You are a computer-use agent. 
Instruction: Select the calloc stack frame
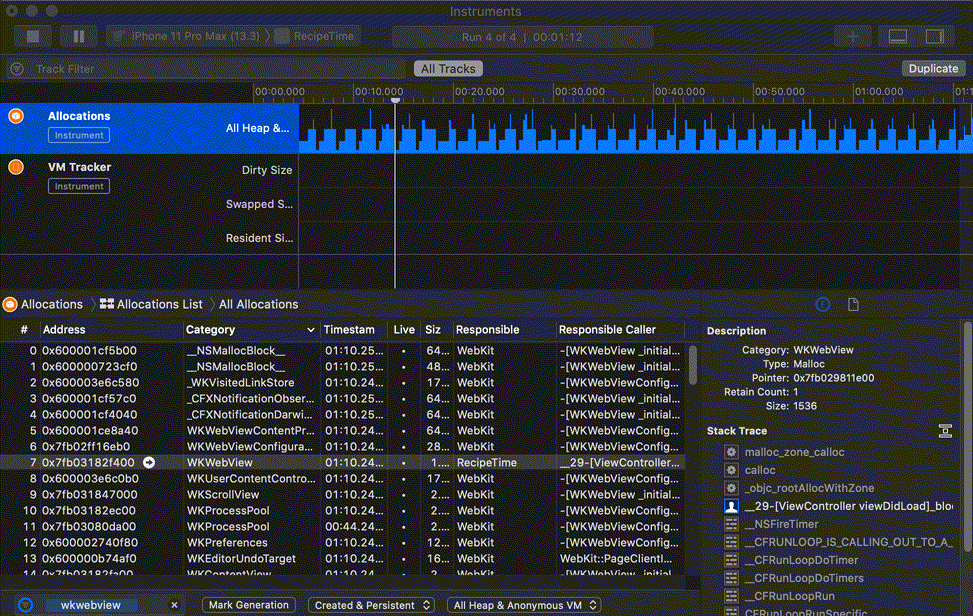[x=760, y=470]
